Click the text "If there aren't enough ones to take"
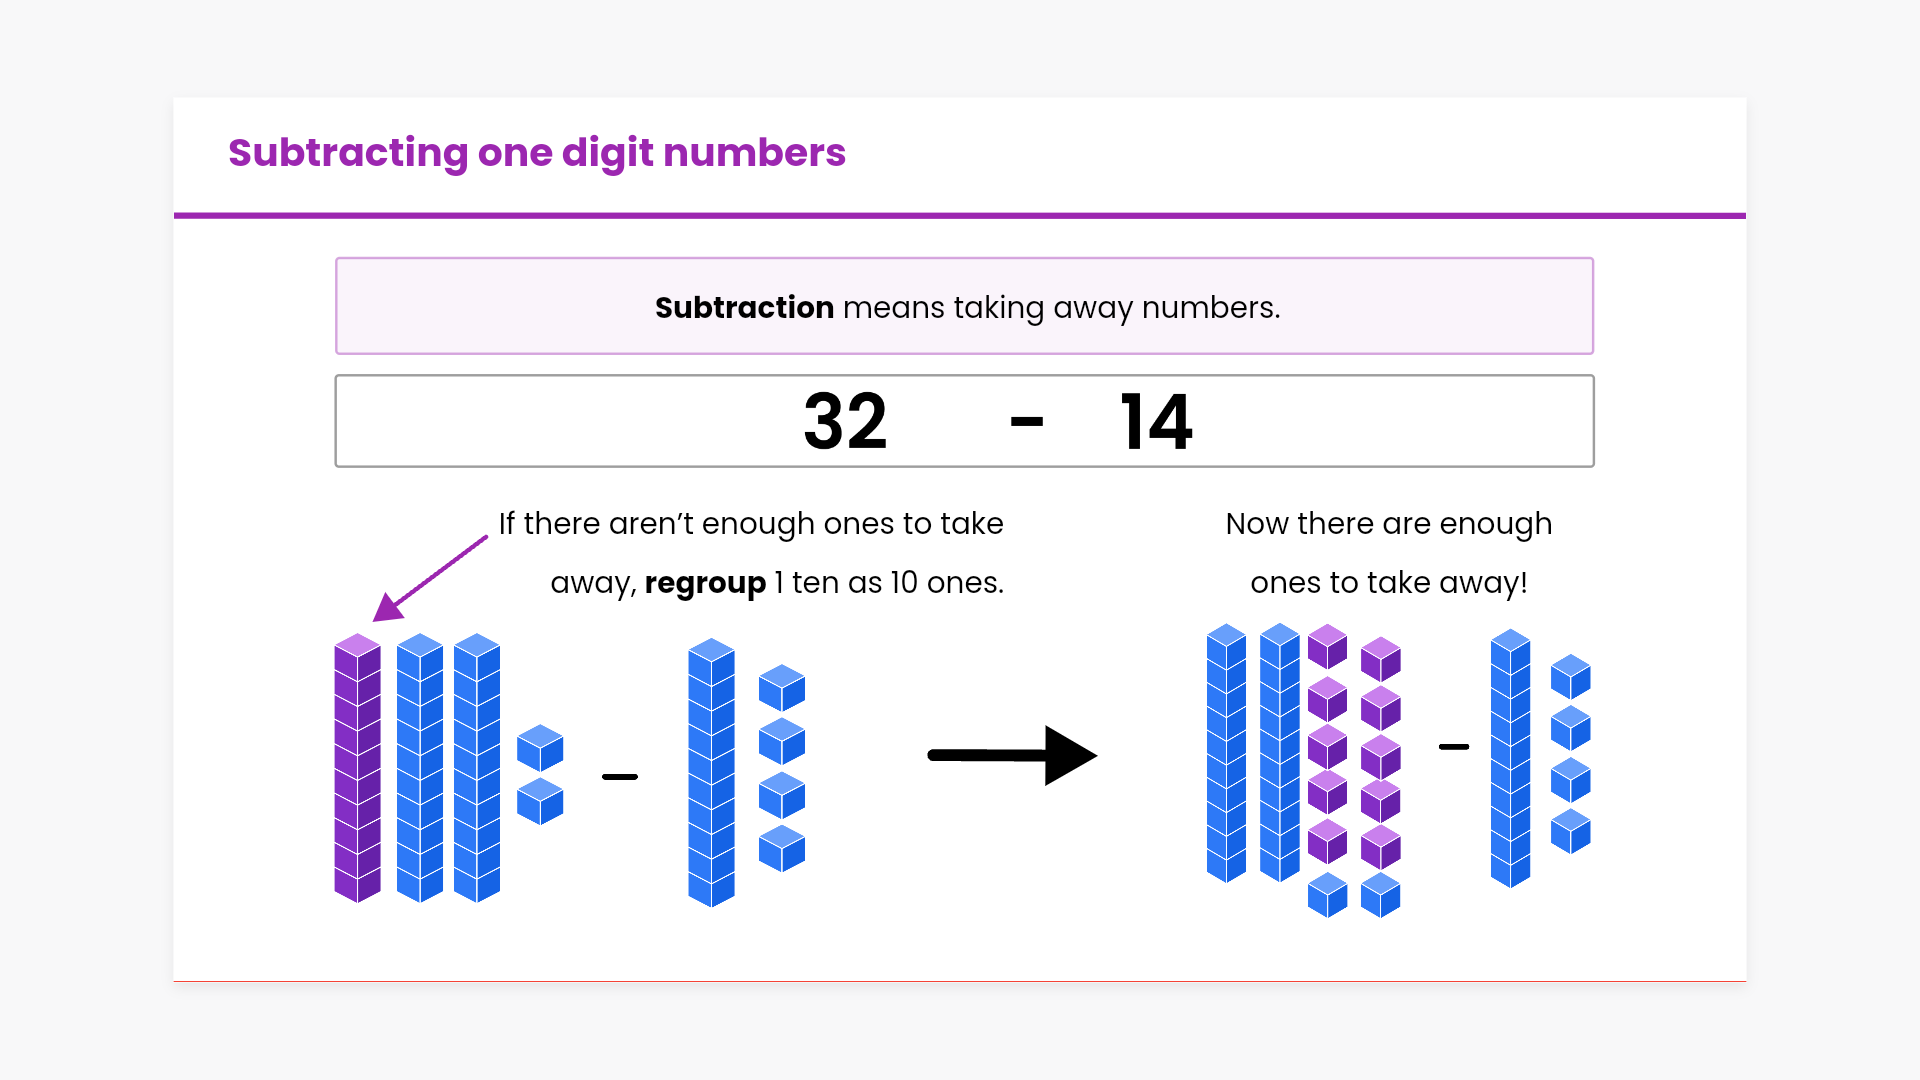Screen dimensions: 1920x1080 pyautogui.click(x=751, y=523)
